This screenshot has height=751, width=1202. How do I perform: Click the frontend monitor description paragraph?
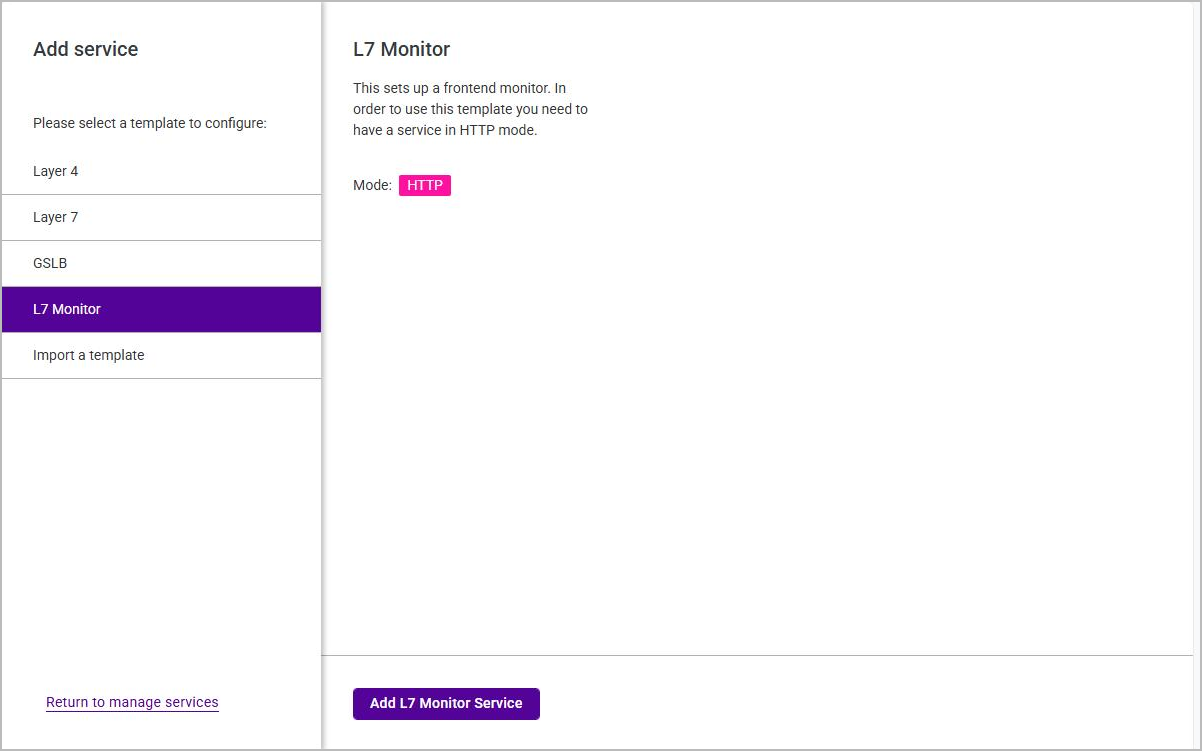470,109
